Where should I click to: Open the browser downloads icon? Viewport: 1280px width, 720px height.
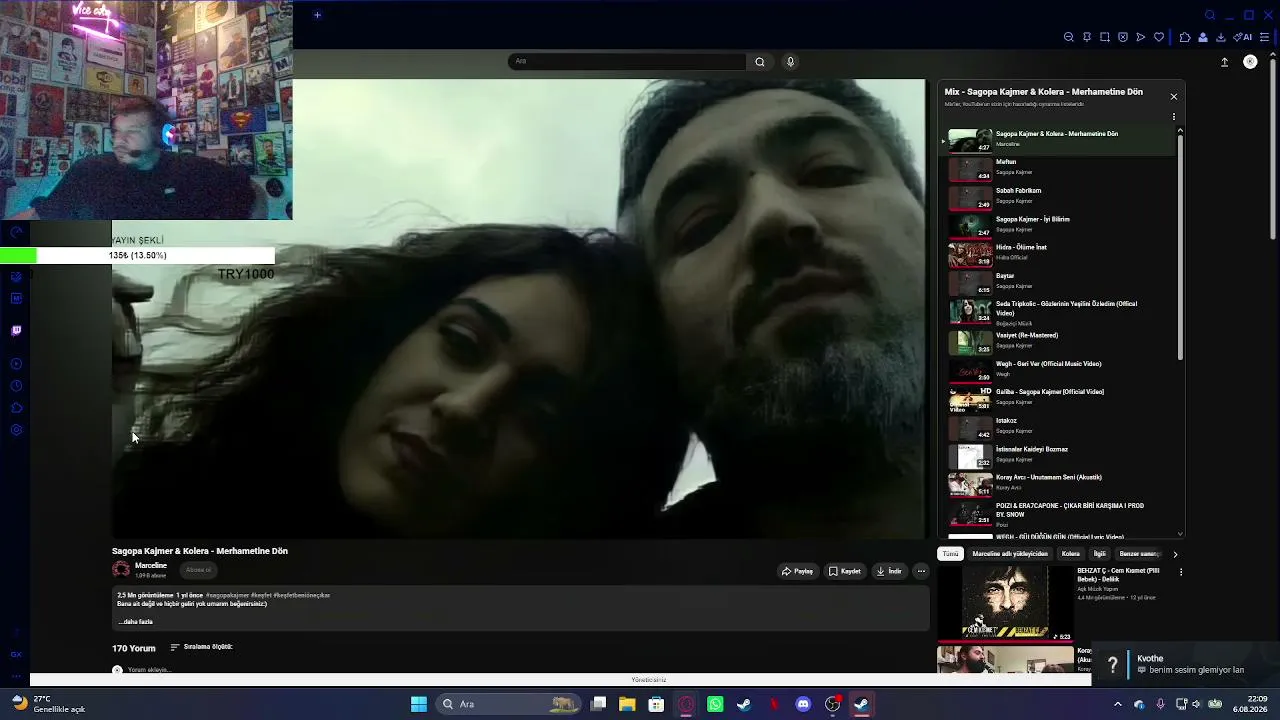point(1221,37)
